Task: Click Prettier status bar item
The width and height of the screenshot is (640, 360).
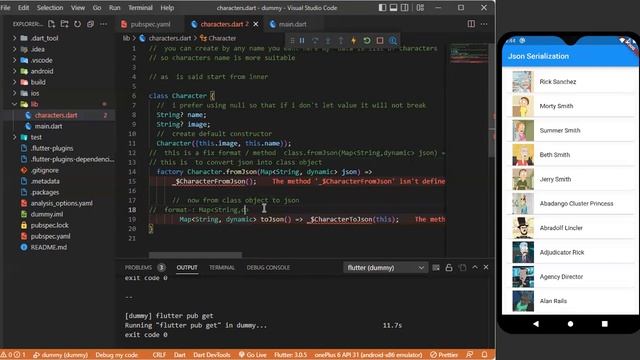Action: pyautogui.click(x=444, y=355)
